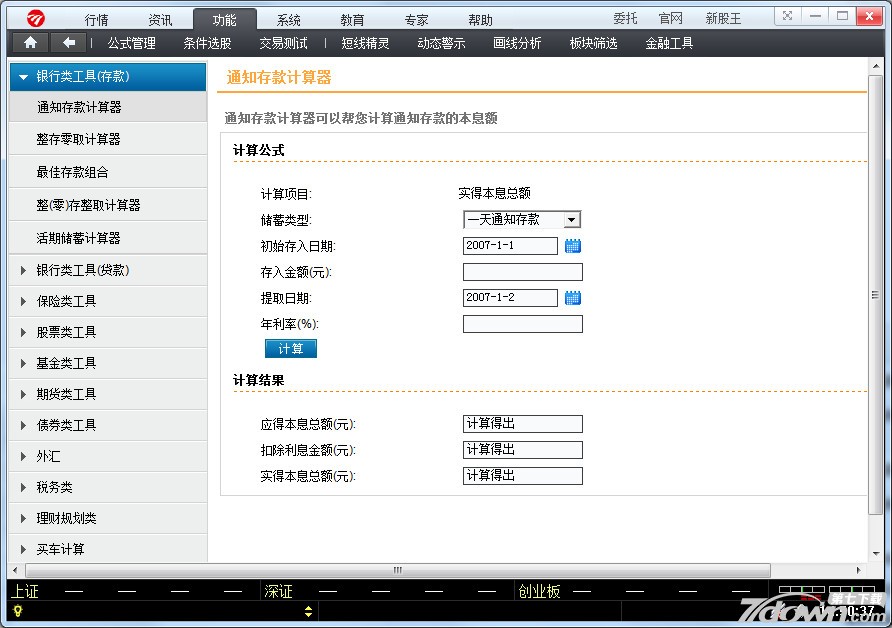The height and width of the screenshot is (628, 892).
Task: Click the full-screen toggle icon in title bar
Action: (789, 16)
